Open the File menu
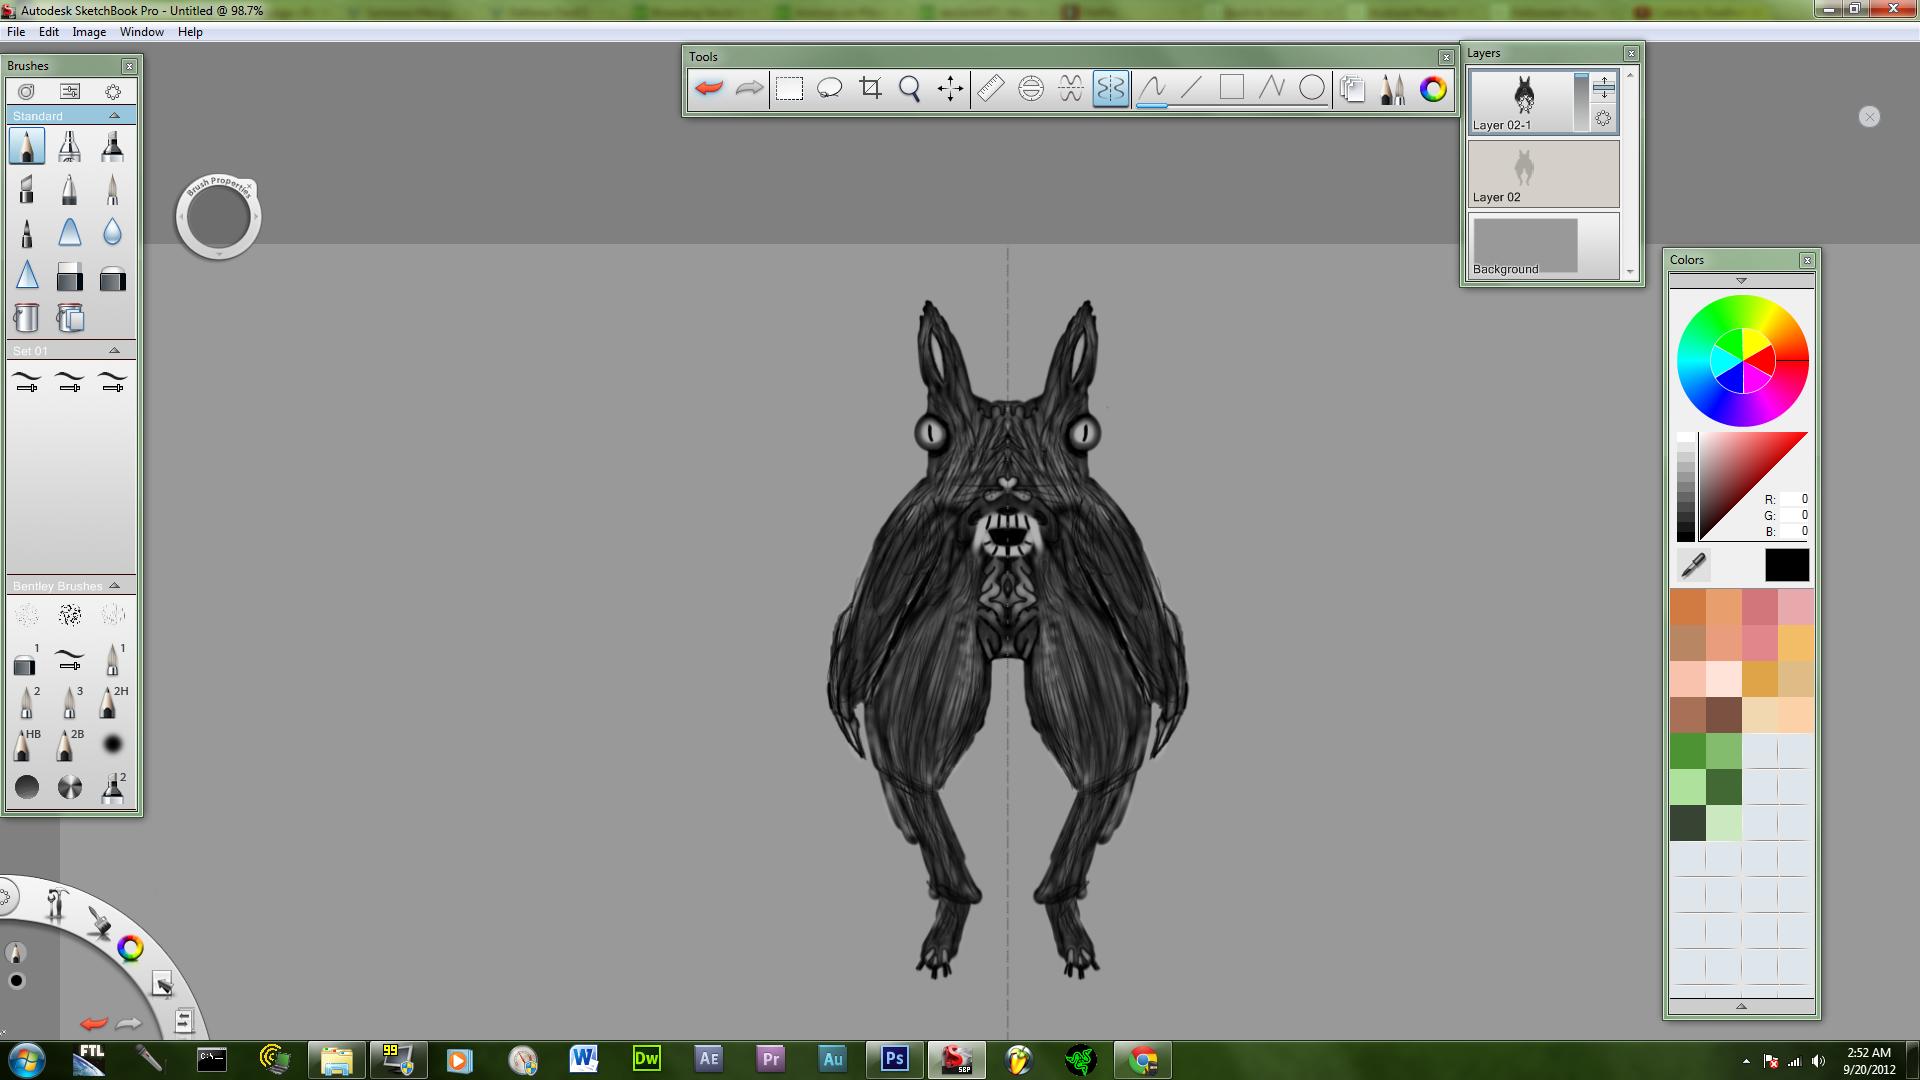 tap(16, 32)
